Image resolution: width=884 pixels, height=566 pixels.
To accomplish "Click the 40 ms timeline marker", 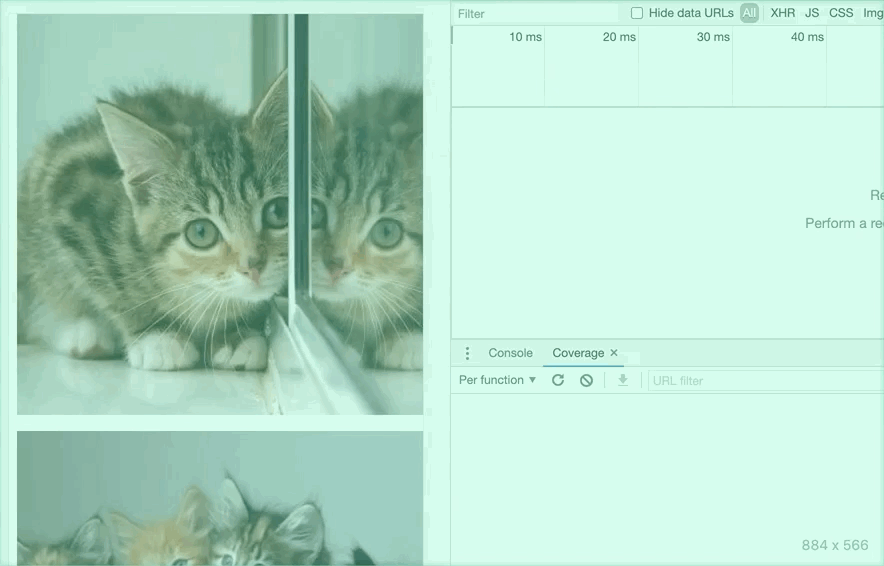I will [807, 37].
